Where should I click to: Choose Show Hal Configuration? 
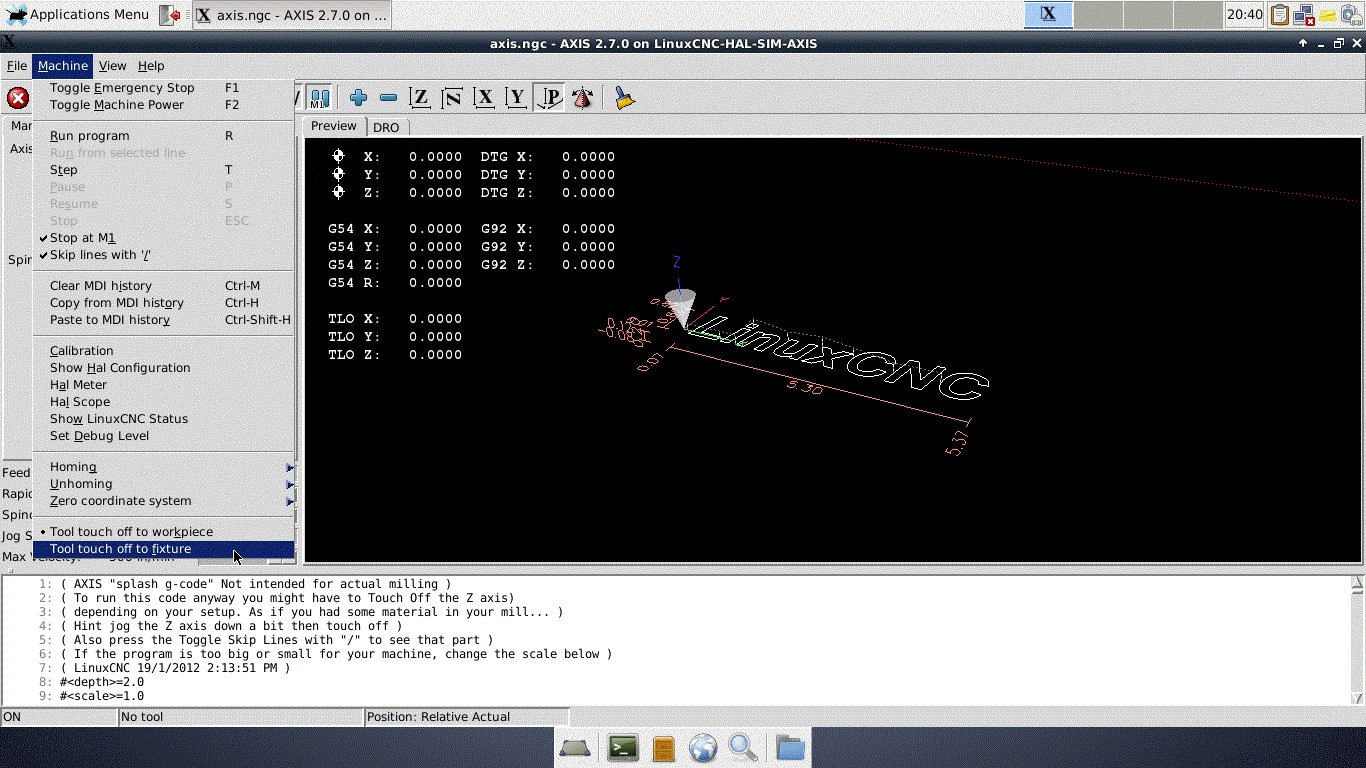[x=164, y=368]
